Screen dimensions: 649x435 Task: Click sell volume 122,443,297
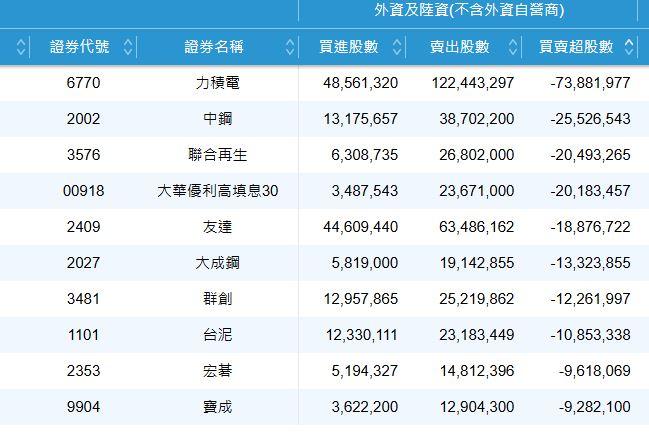(x=473, y=83)
